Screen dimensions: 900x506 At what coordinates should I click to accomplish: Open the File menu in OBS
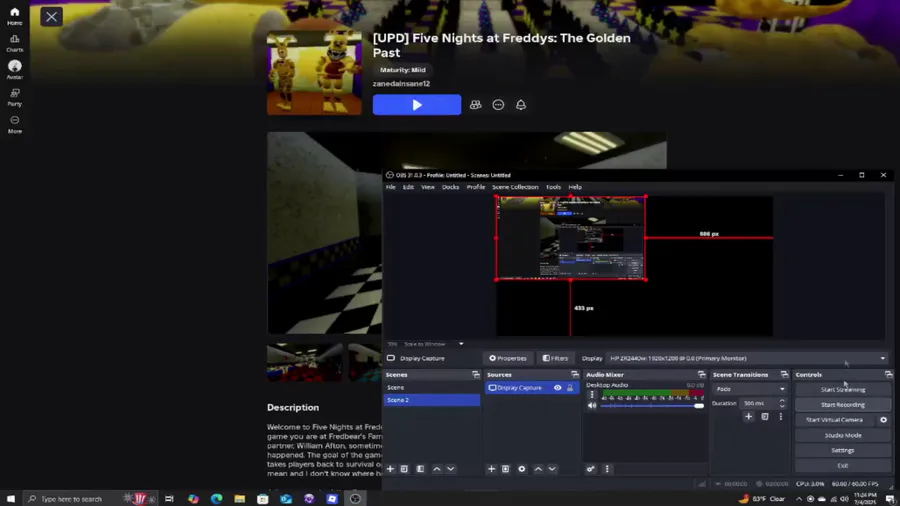click(x=391, y=187)
